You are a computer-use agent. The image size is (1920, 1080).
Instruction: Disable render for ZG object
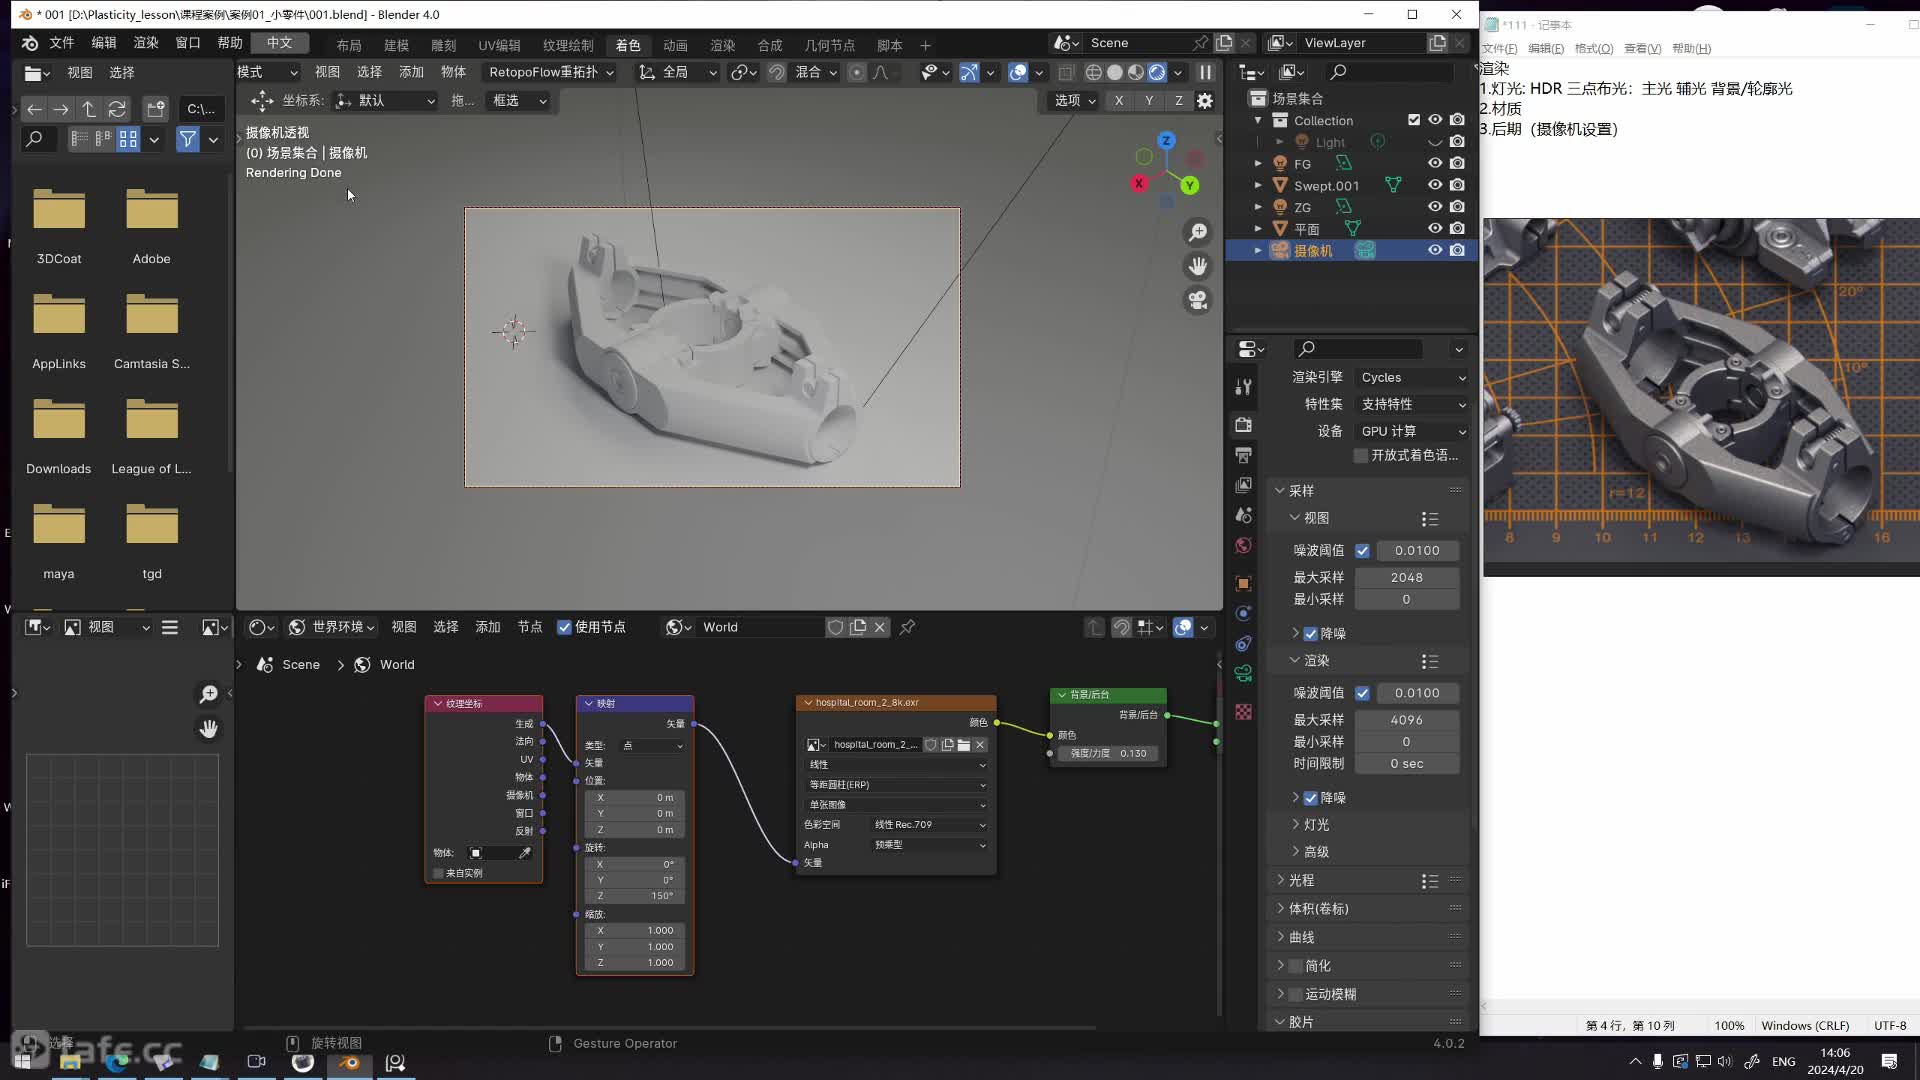[x=1457, y=207]
